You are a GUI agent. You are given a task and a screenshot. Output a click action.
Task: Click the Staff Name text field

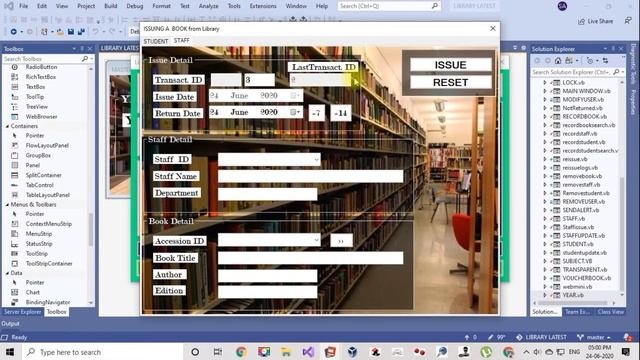(311, 176)
